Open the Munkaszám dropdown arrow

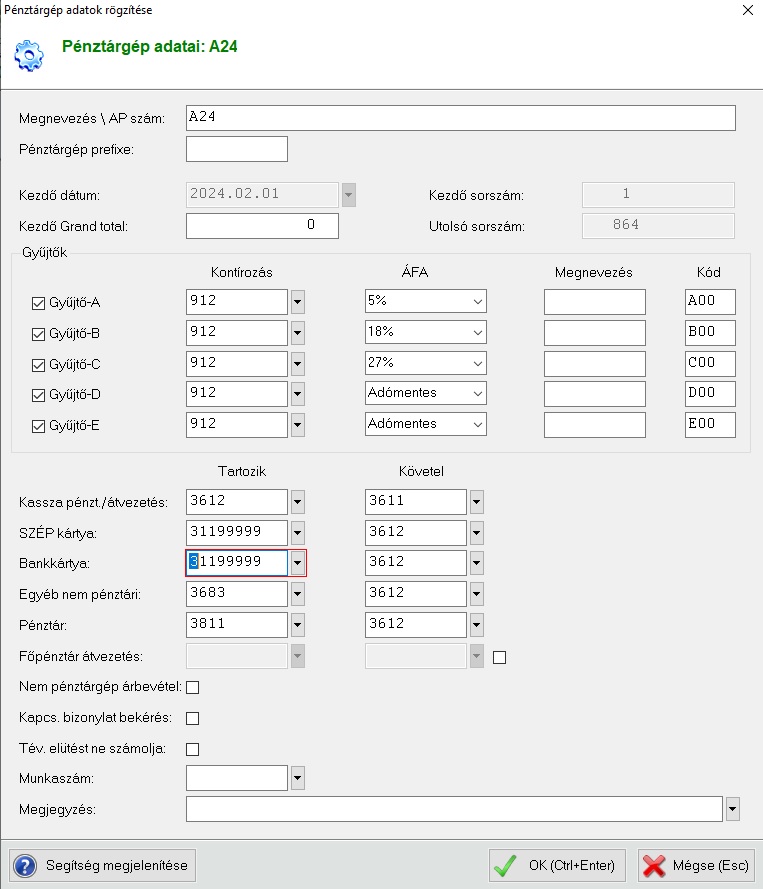pos(297,777)
